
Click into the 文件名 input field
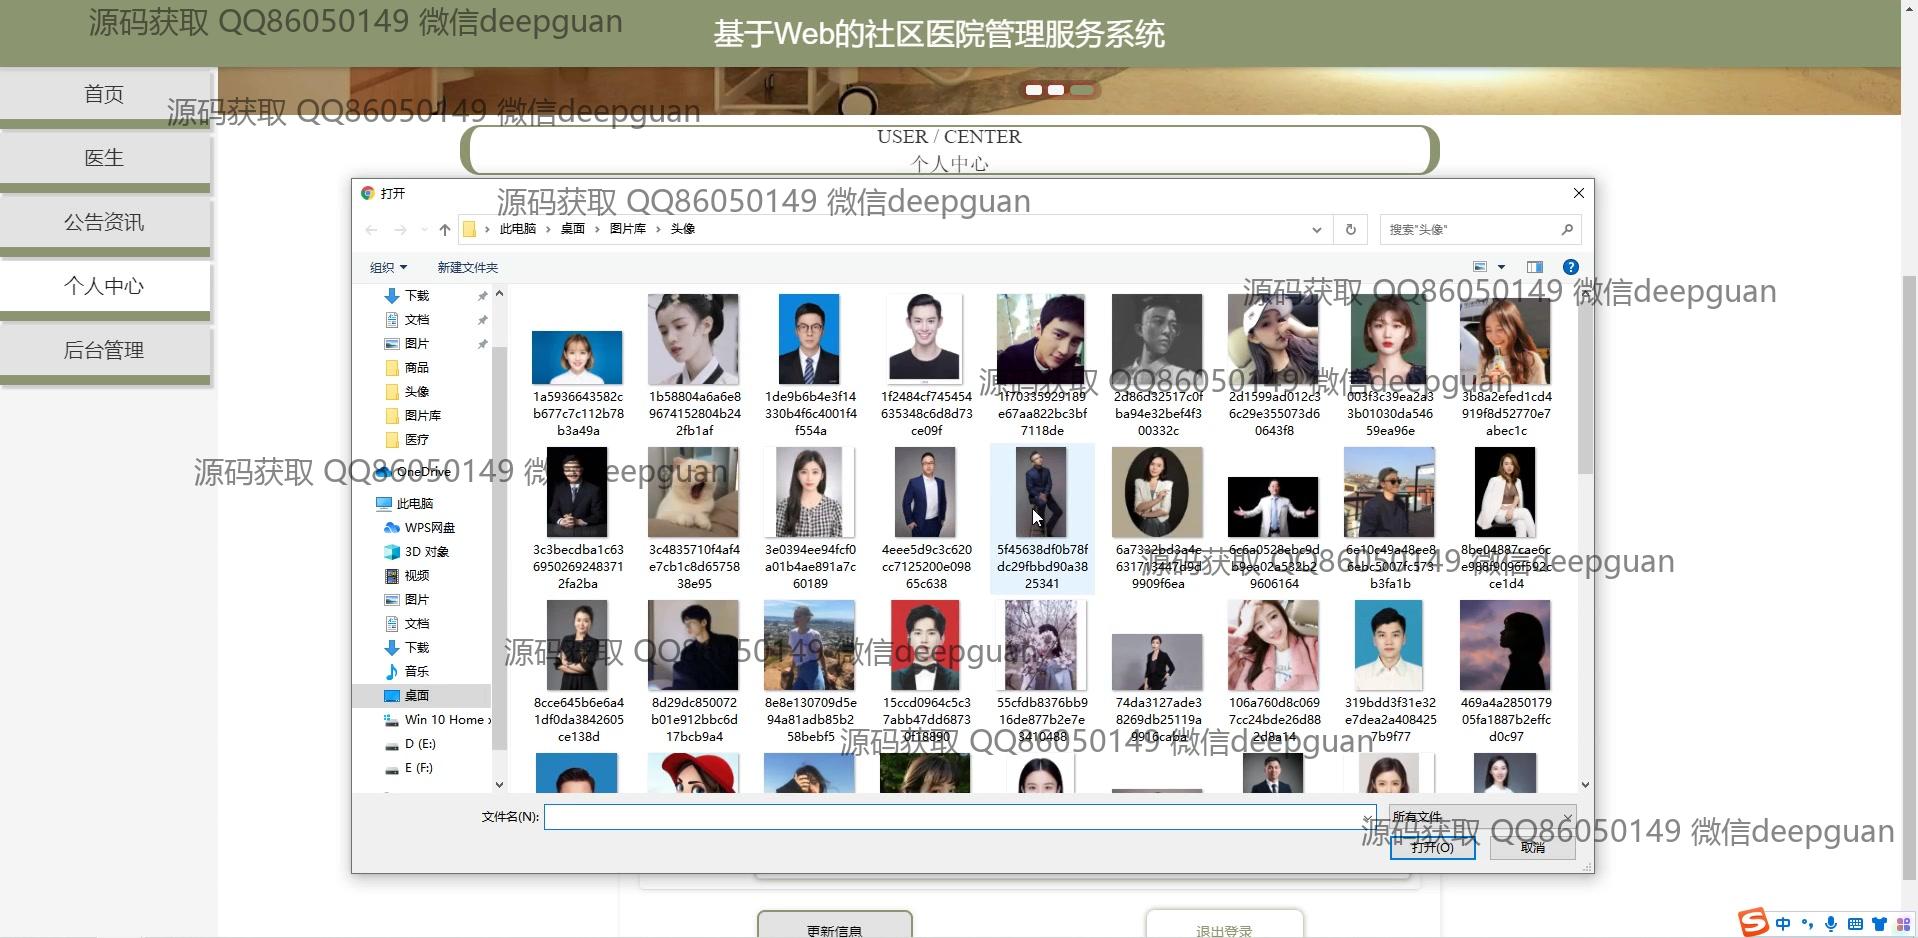pos(958,817)
